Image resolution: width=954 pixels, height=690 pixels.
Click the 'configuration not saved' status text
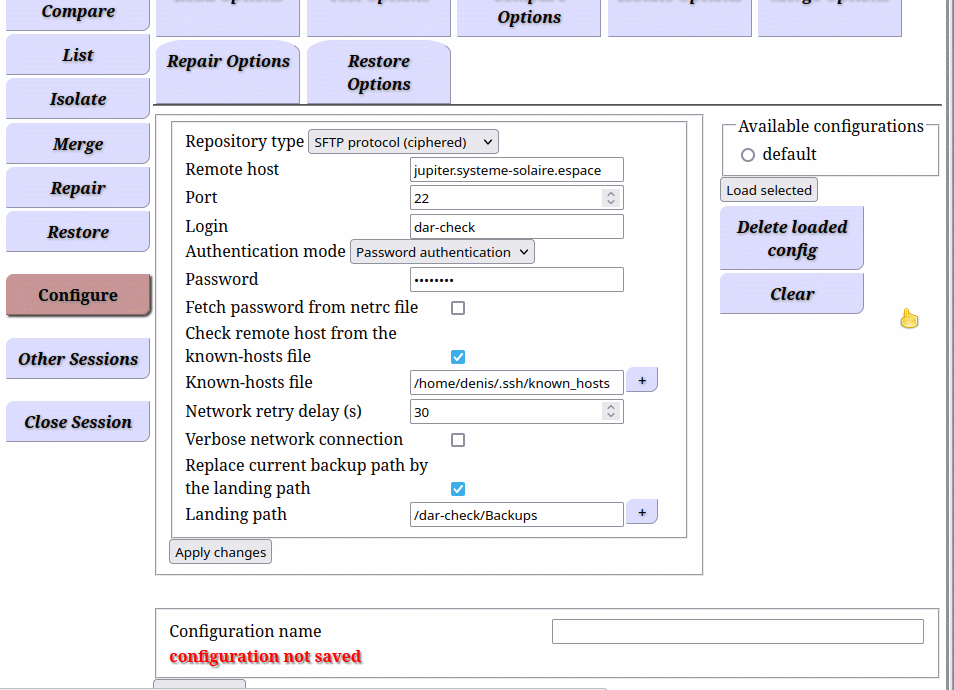[x=265, y=657]
